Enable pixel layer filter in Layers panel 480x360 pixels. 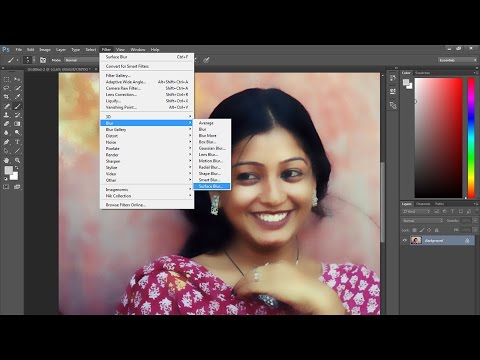point(436,211)
